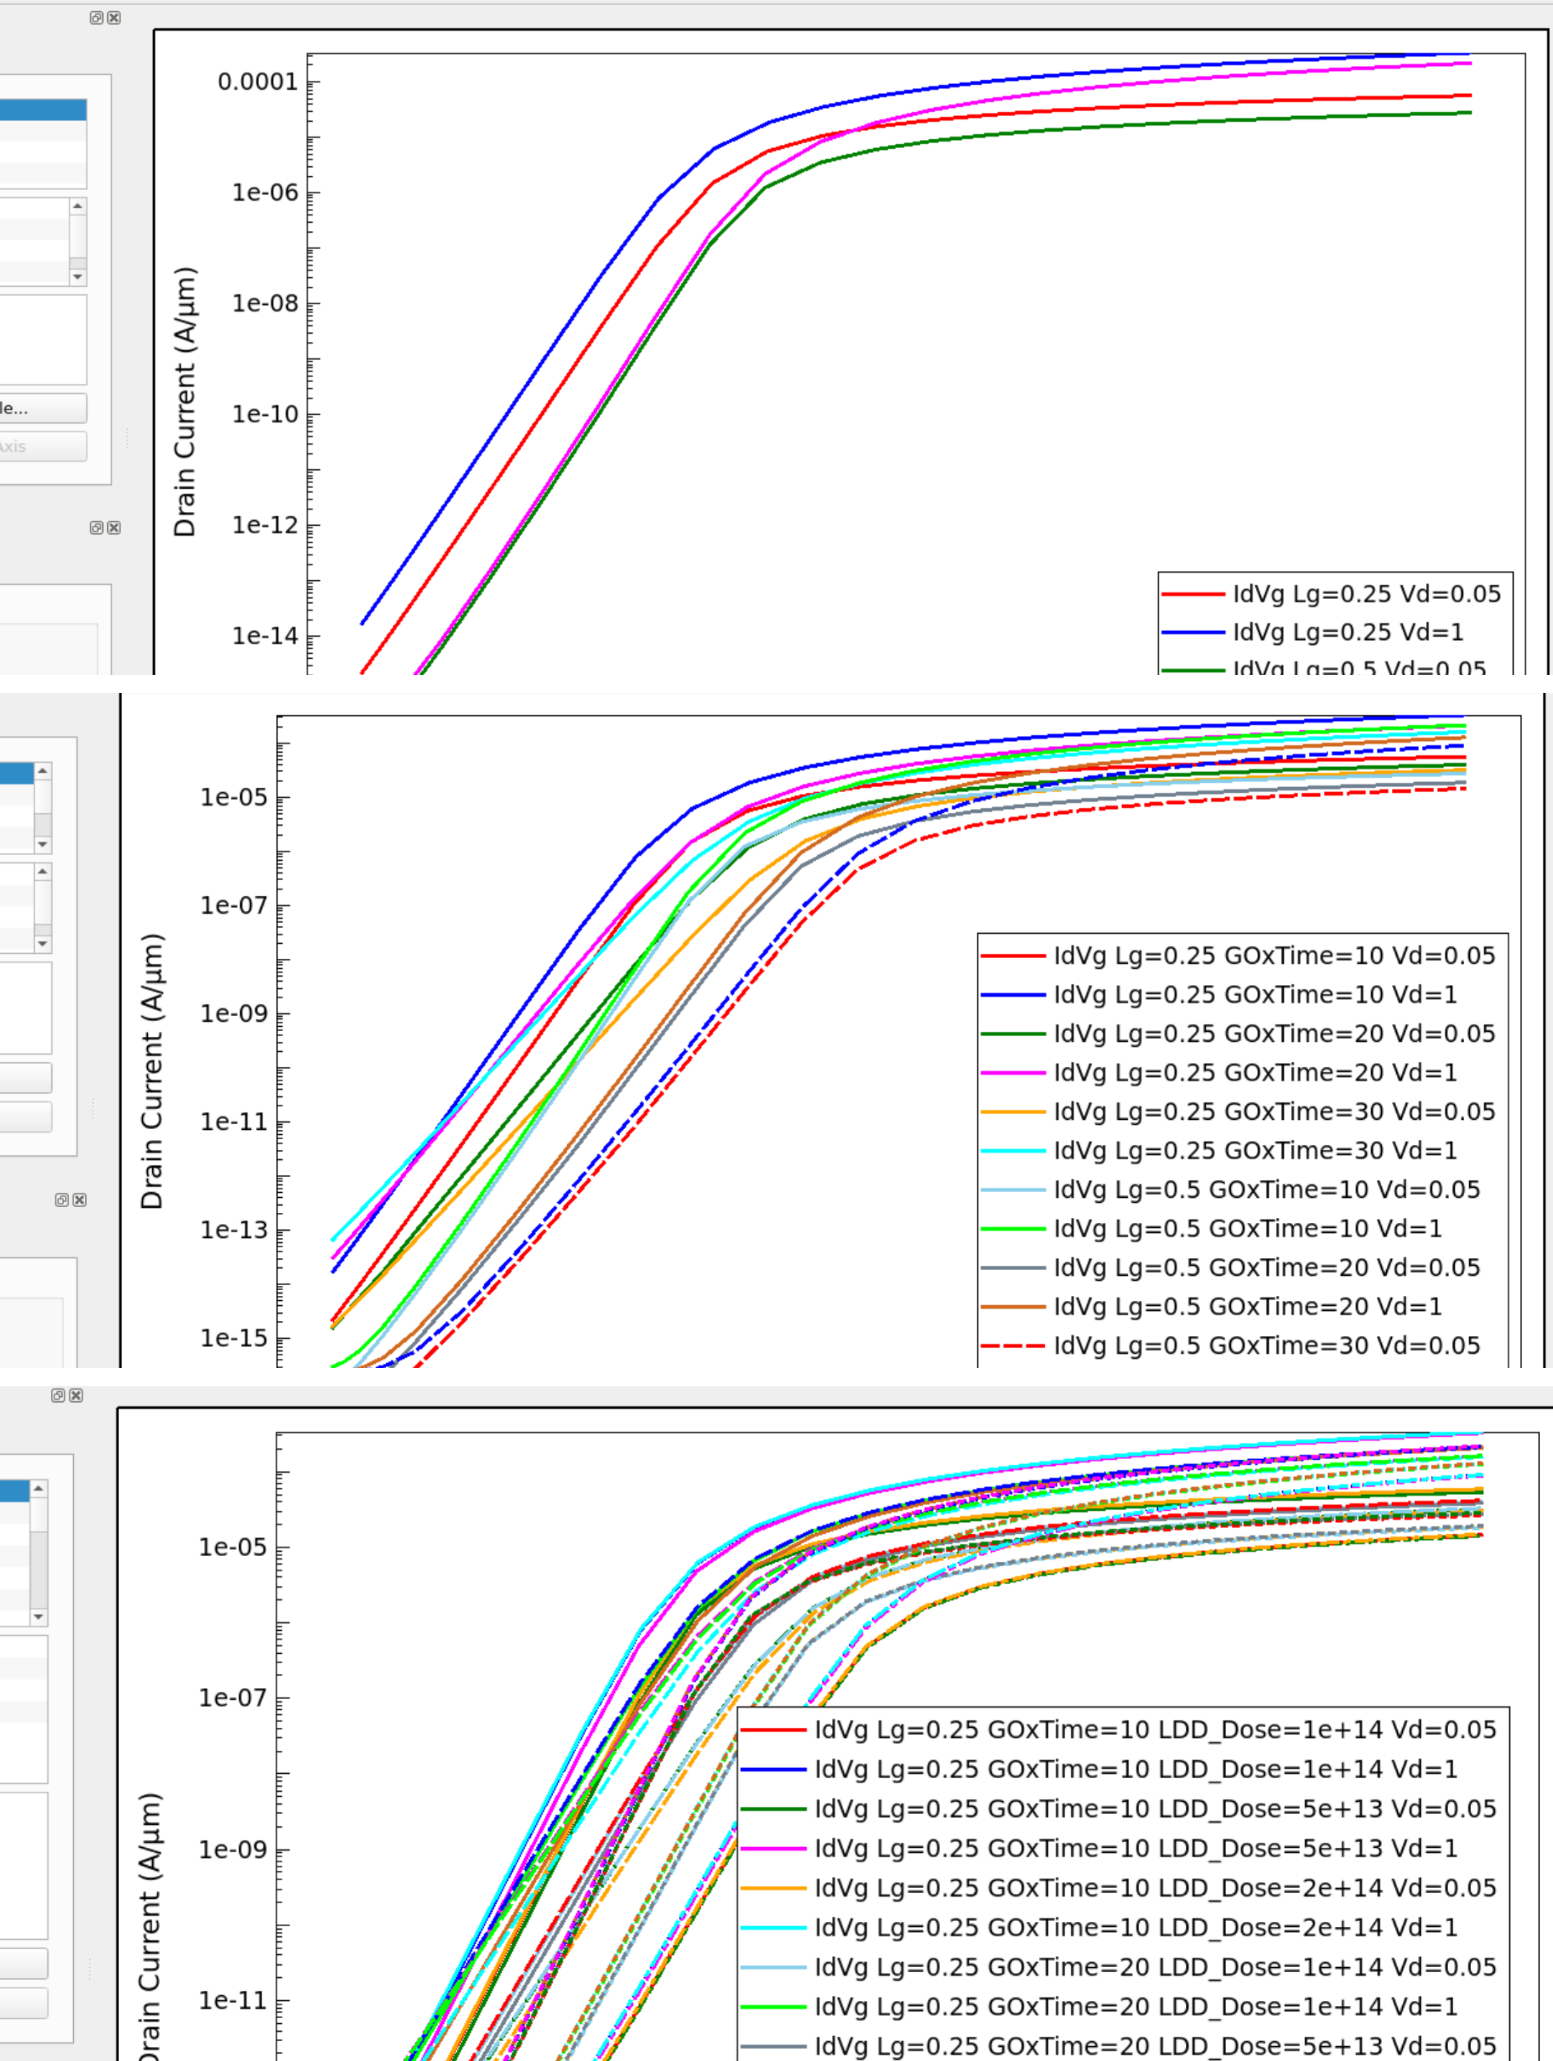This screenshot has height=2061, width=1553.
Task: Click cyan swatch for 'GOxTime=10 LDD_Dose=2e+14 Vd=1'
Action: click(774, 1928)
